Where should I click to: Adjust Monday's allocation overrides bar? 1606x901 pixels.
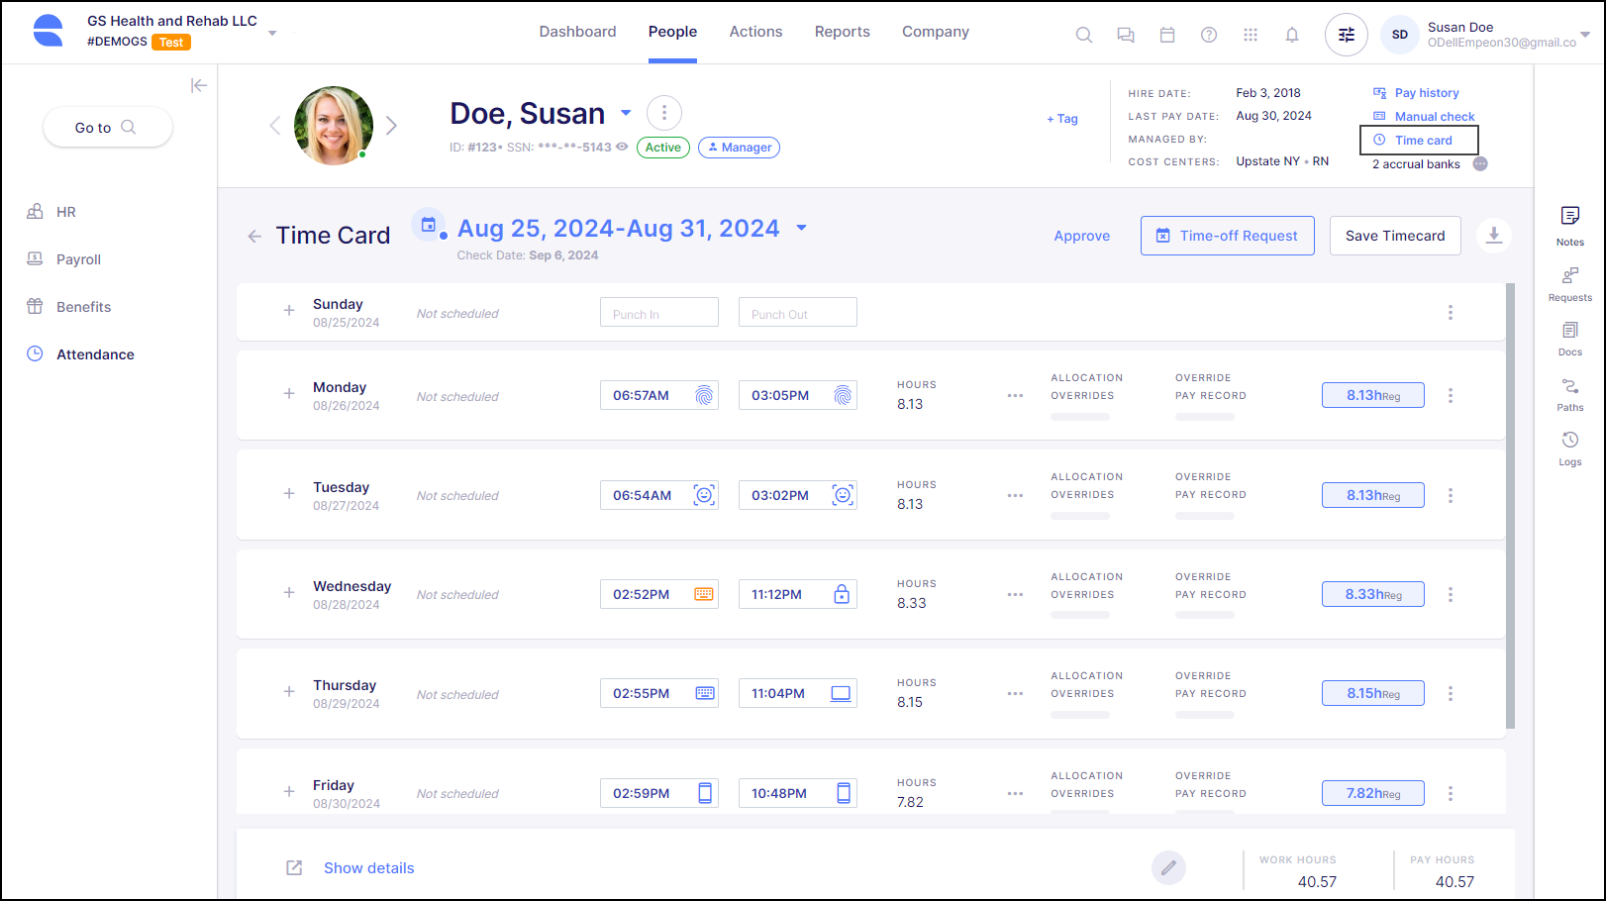click(1080, 416)
